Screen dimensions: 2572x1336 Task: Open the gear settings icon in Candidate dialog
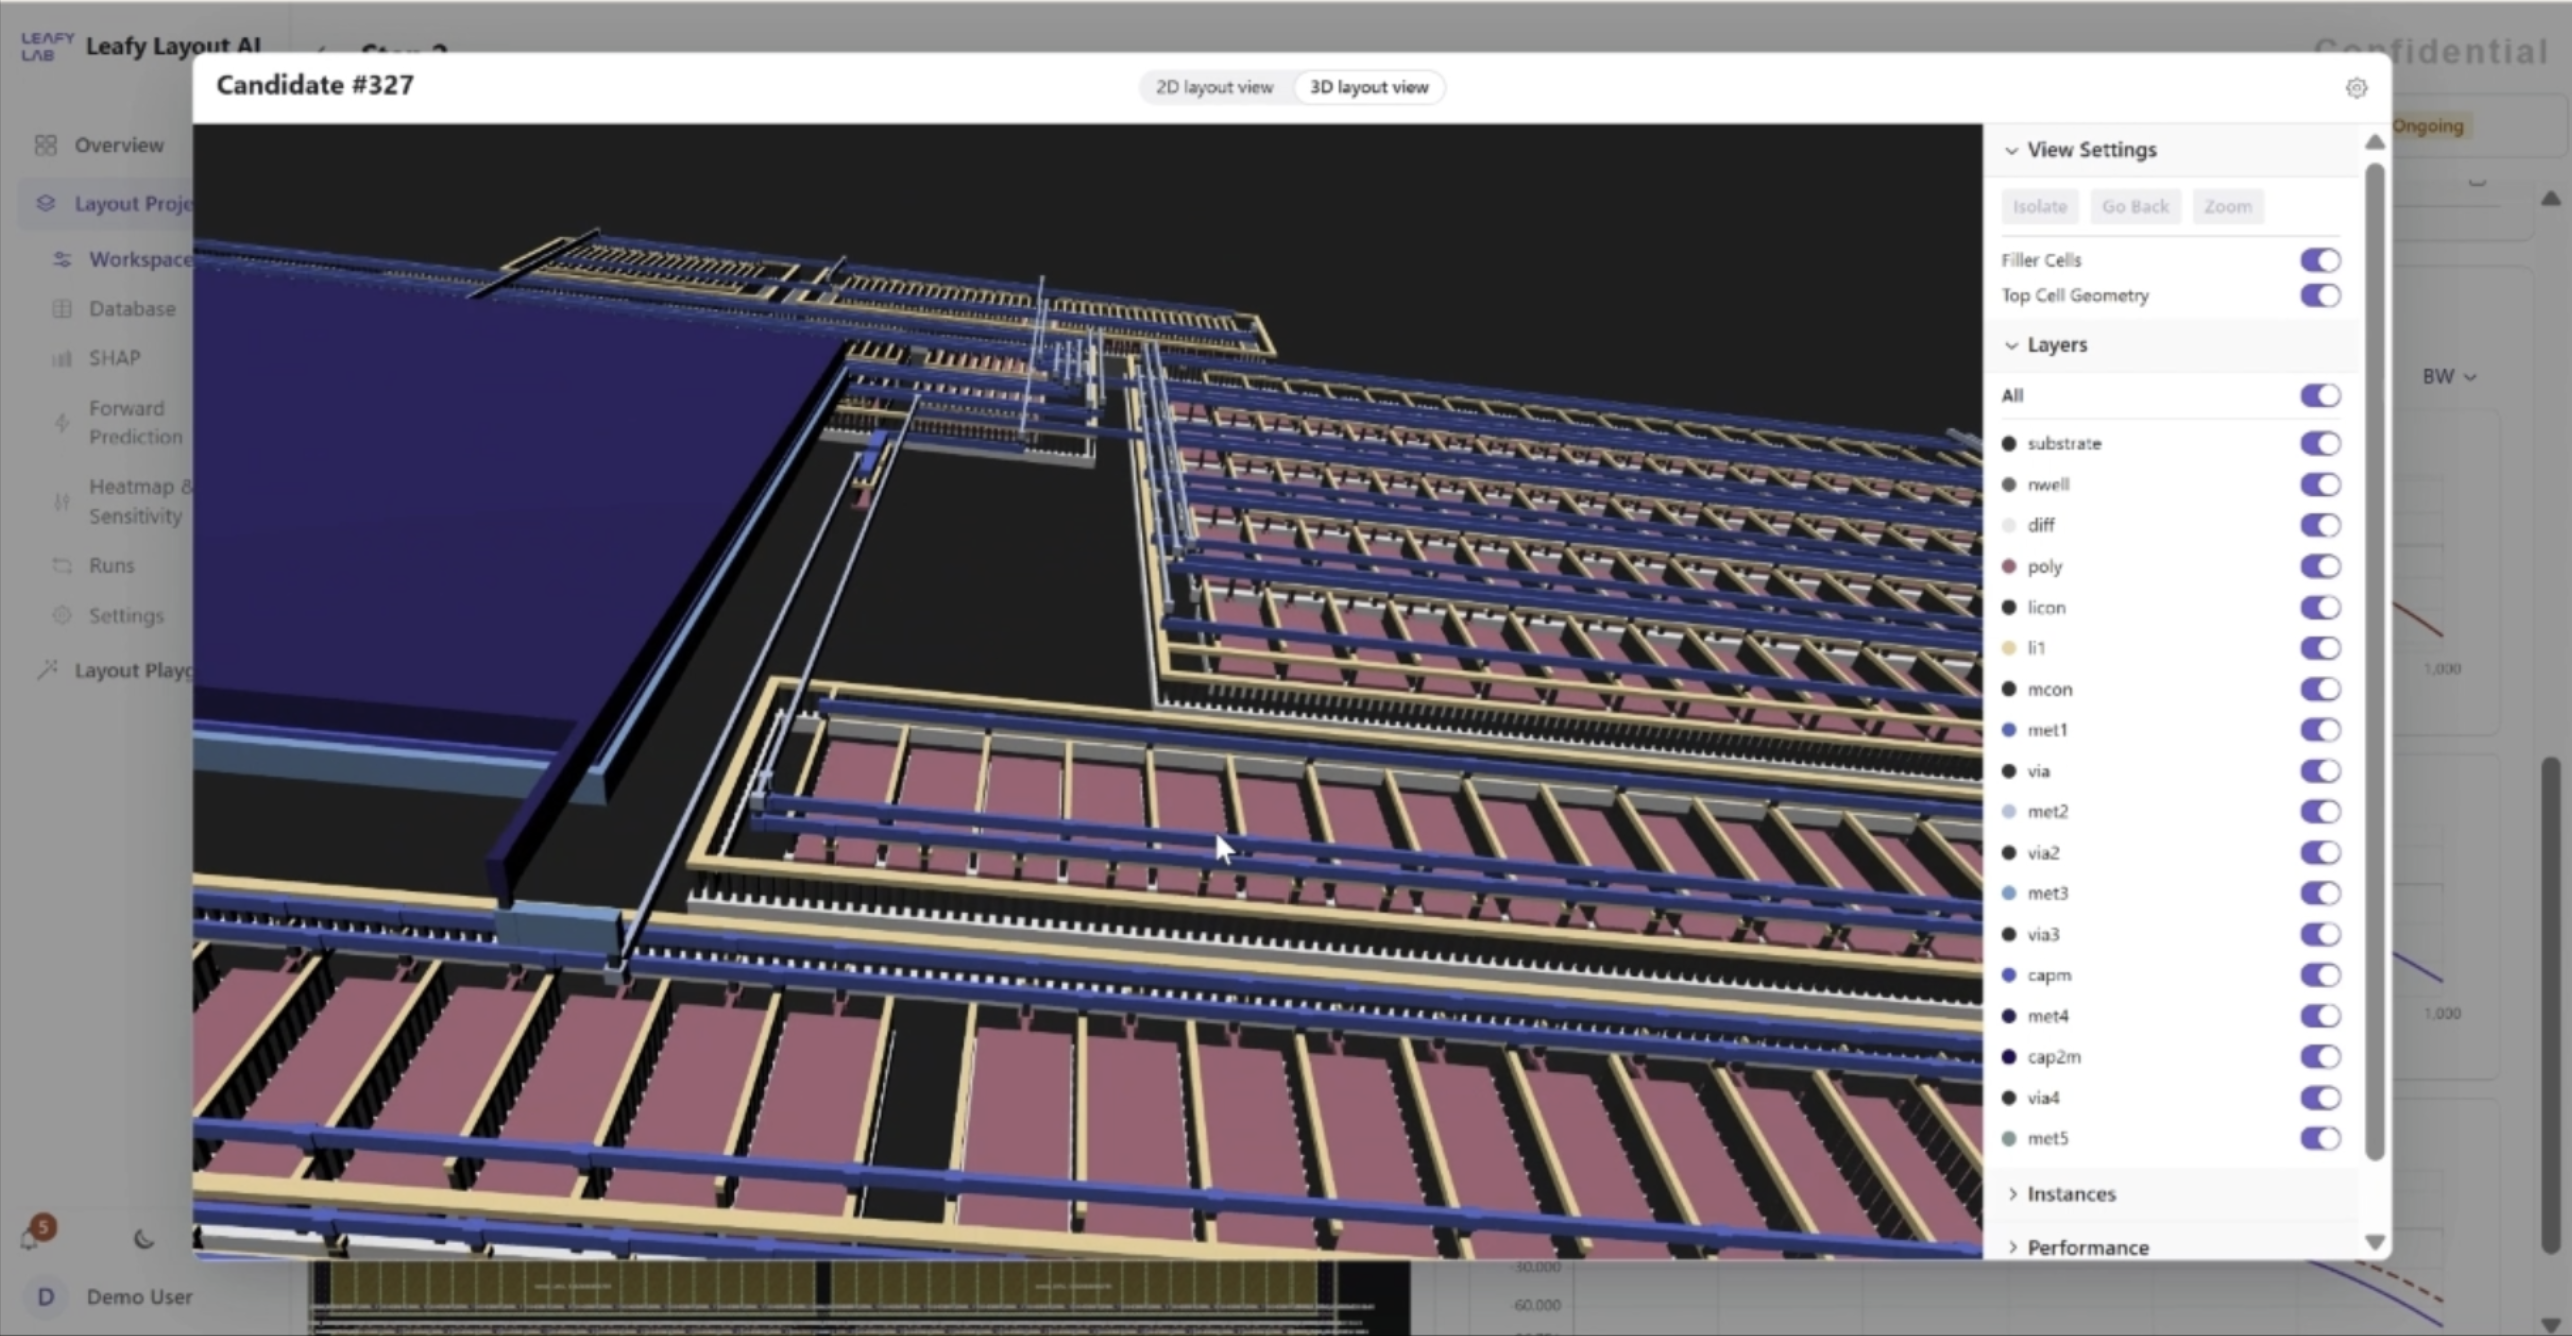[x=2356, y=88]
